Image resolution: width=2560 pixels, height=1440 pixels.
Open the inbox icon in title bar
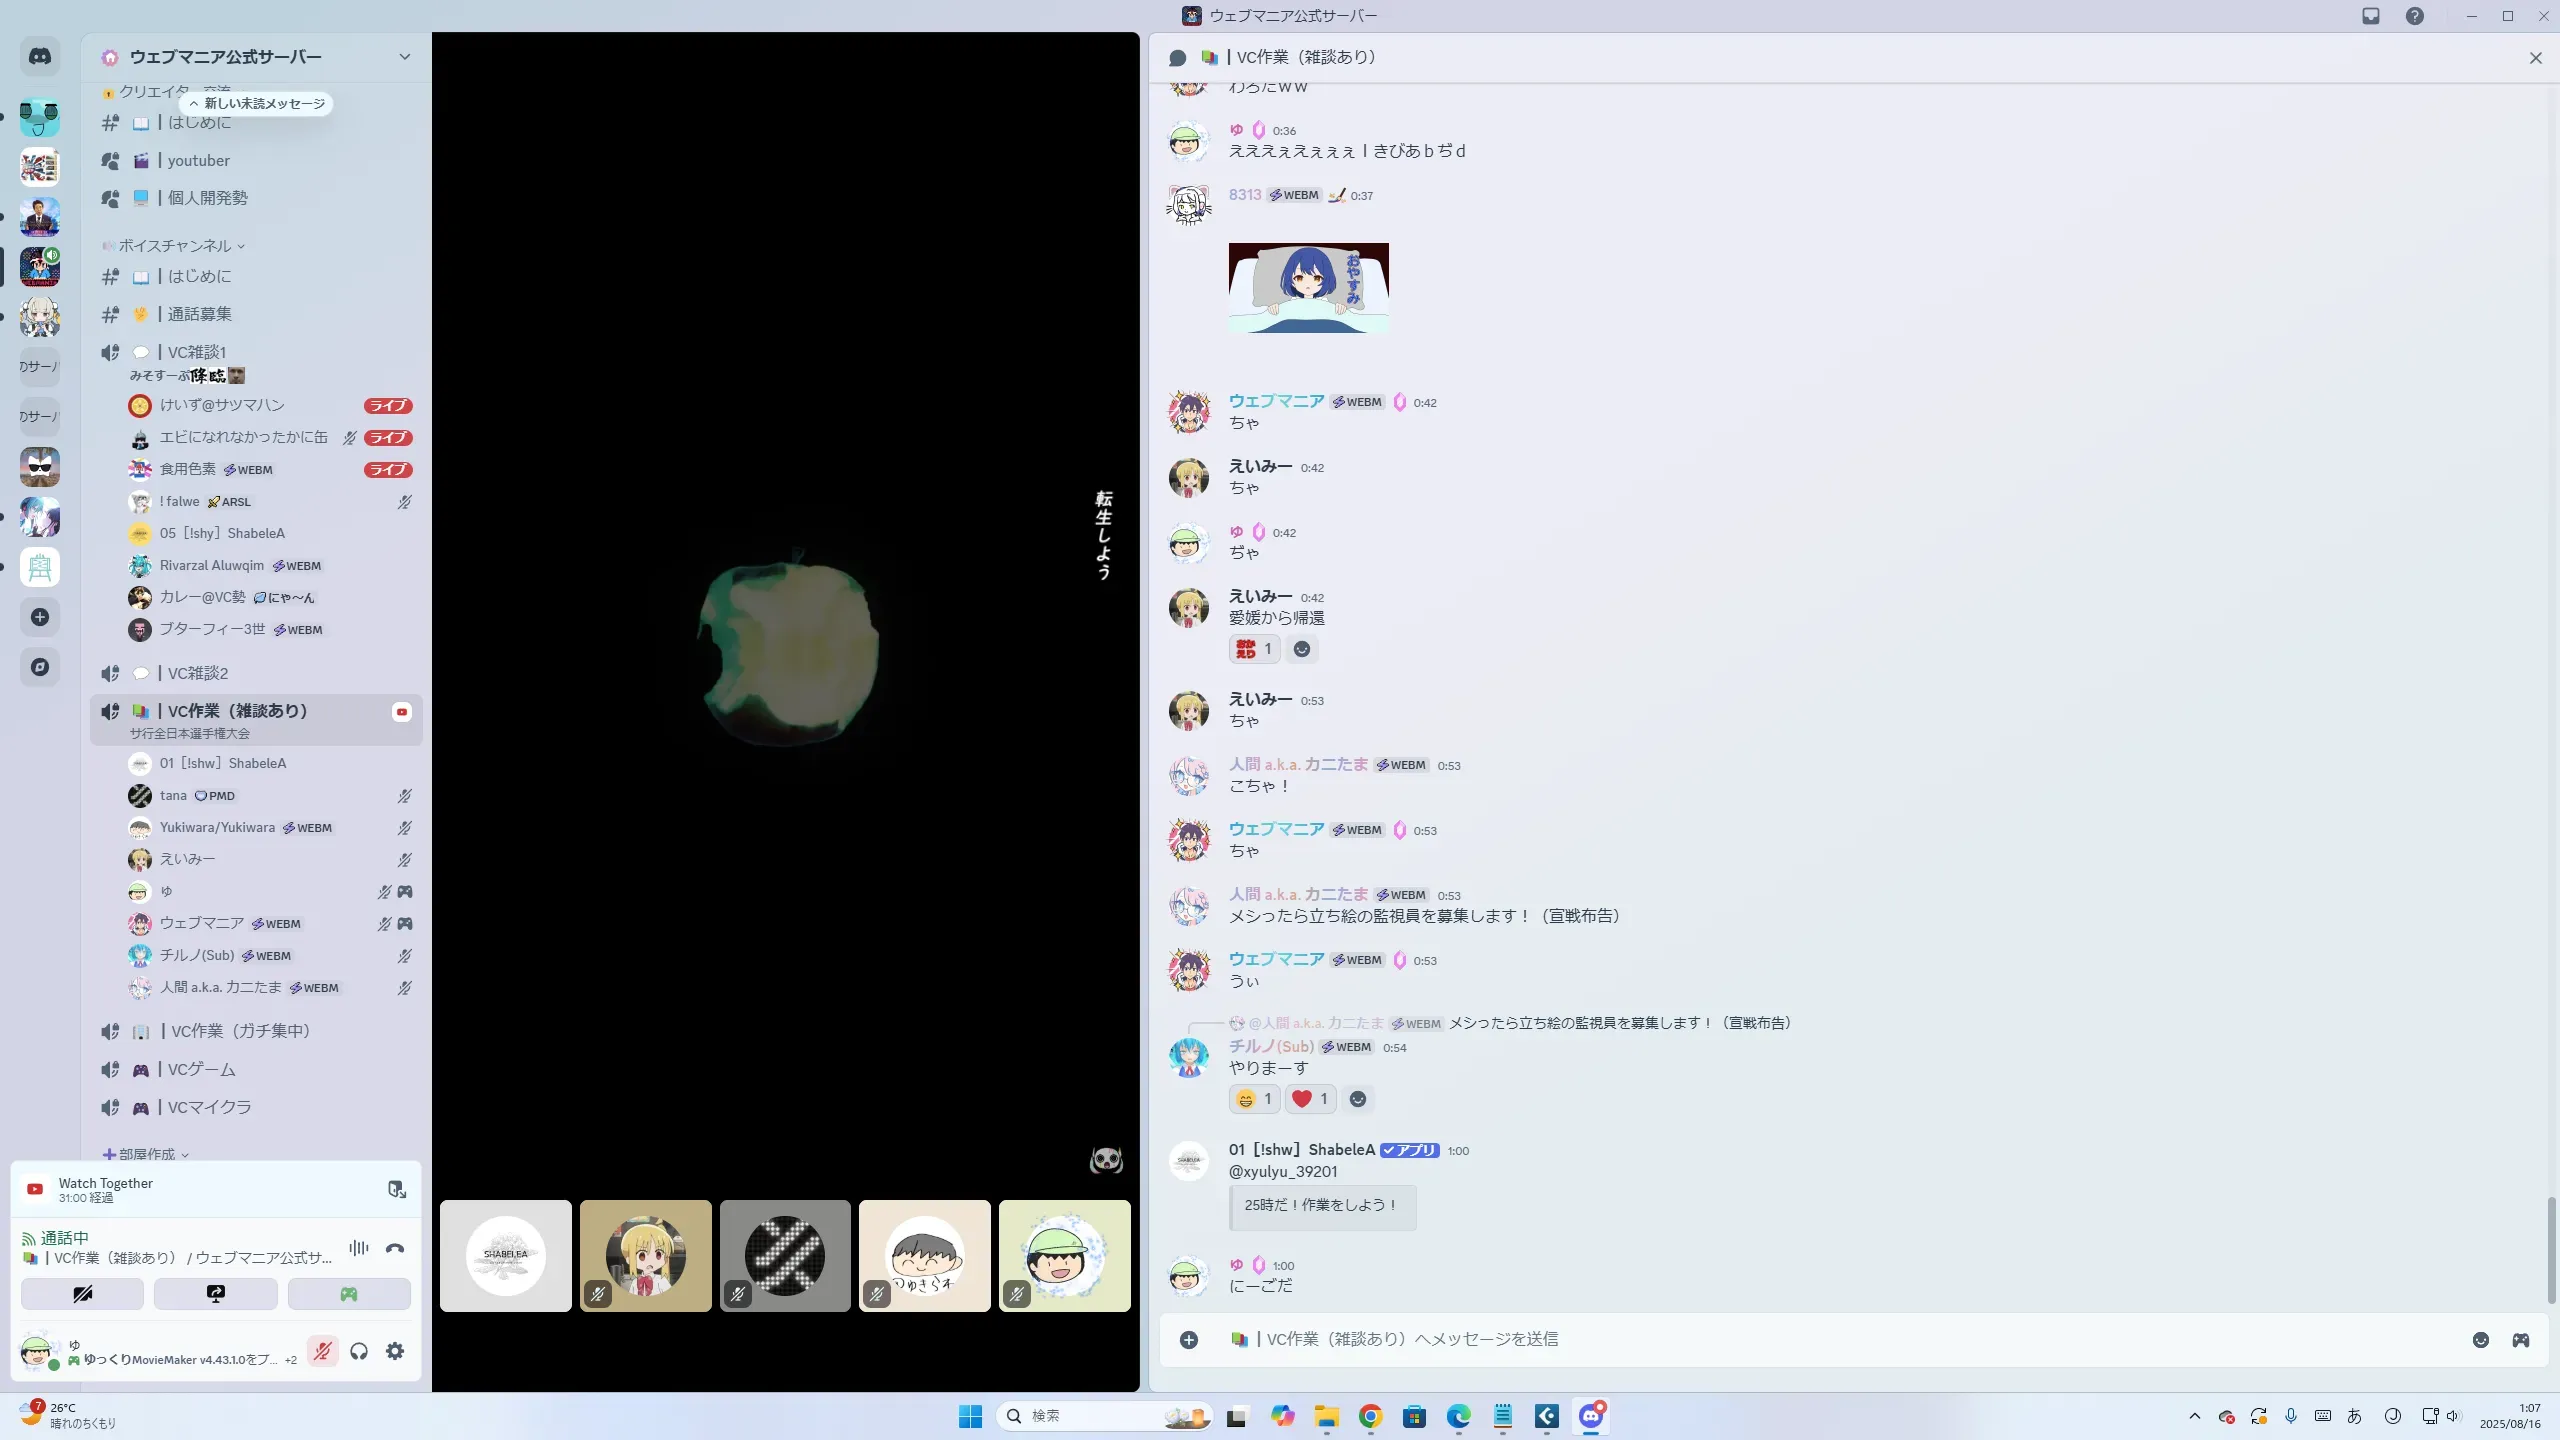click(x=2371, y=16)
